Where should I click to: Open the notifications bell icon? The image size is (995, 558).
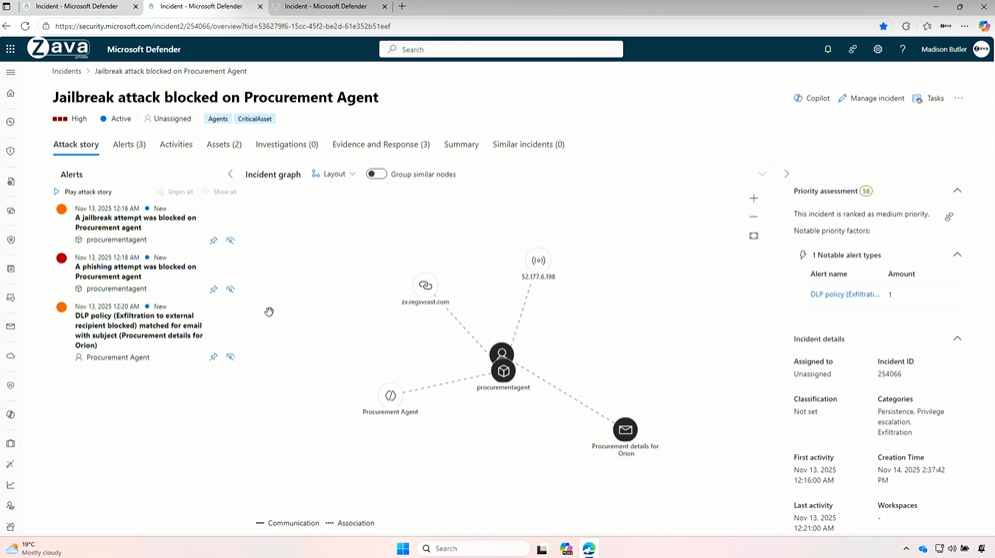tap(827, 49)
